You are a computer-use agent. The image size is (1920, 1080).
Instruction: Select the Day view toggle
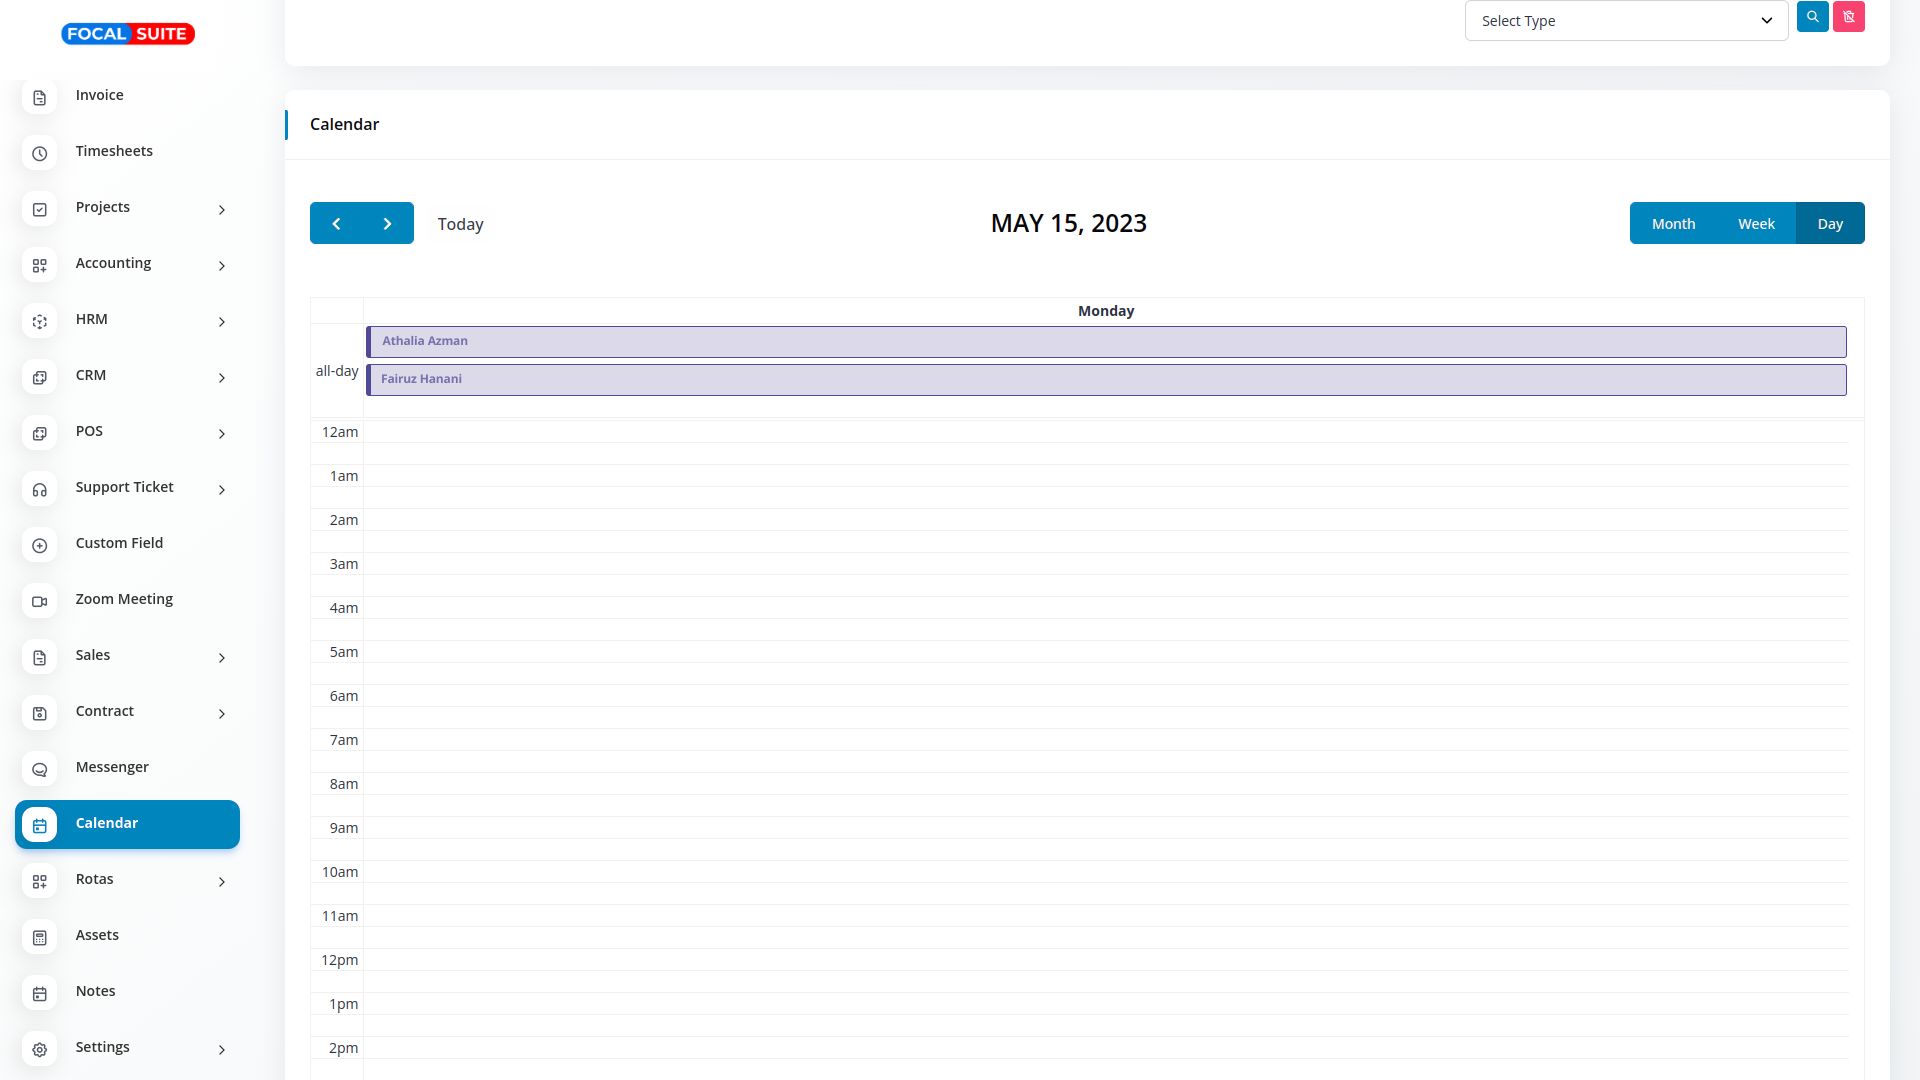1830,223
